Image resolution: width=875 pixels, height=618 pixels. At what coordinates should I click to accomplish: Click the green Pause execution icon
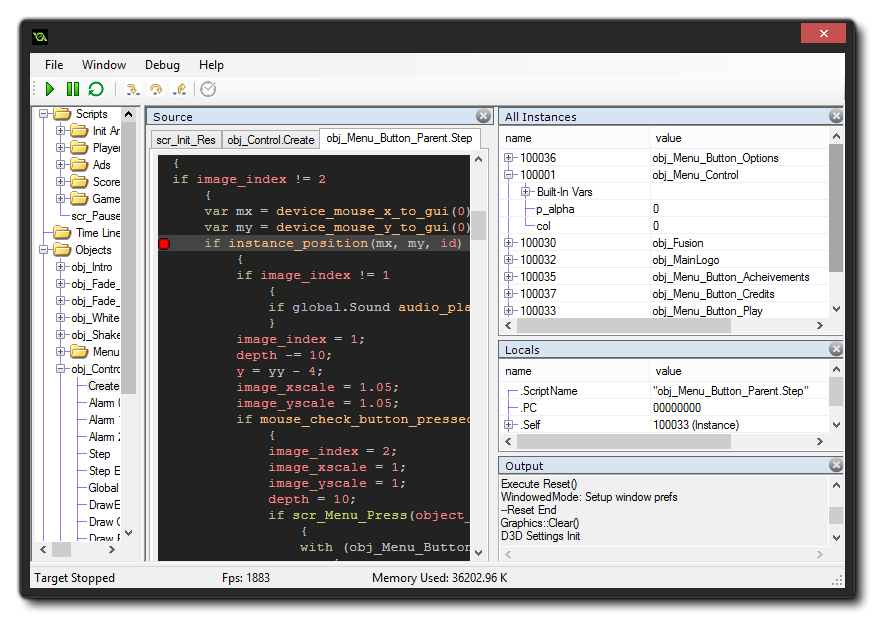pyautogui.click(x=72, y=90)
